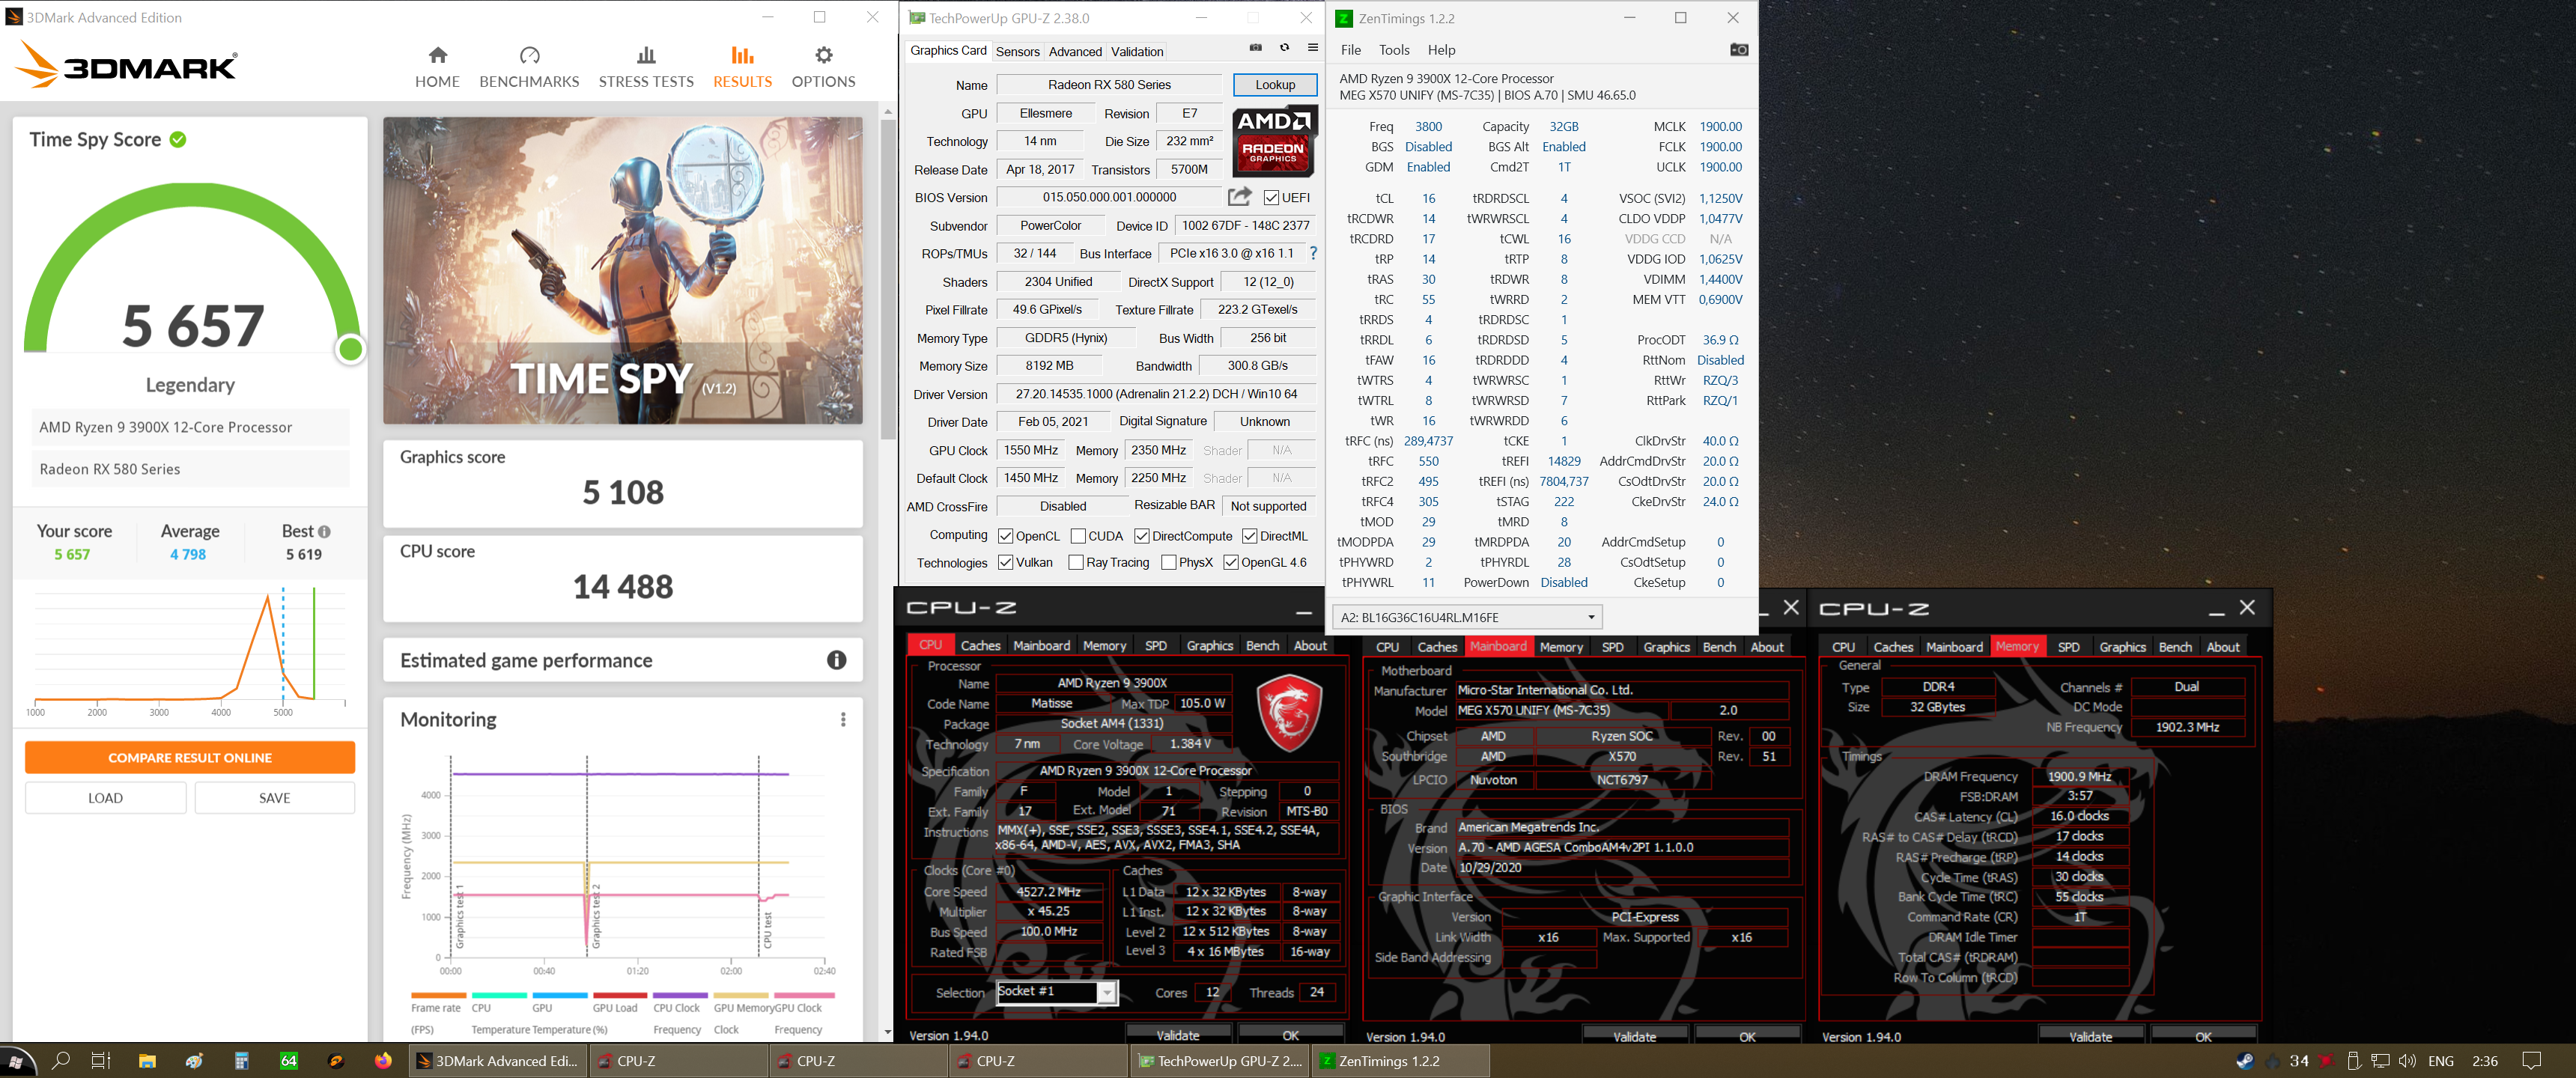This screenshot has width=2576, height=1078.
Task: Toggle the CUDA checkbox
Action: coord(1078,537)
